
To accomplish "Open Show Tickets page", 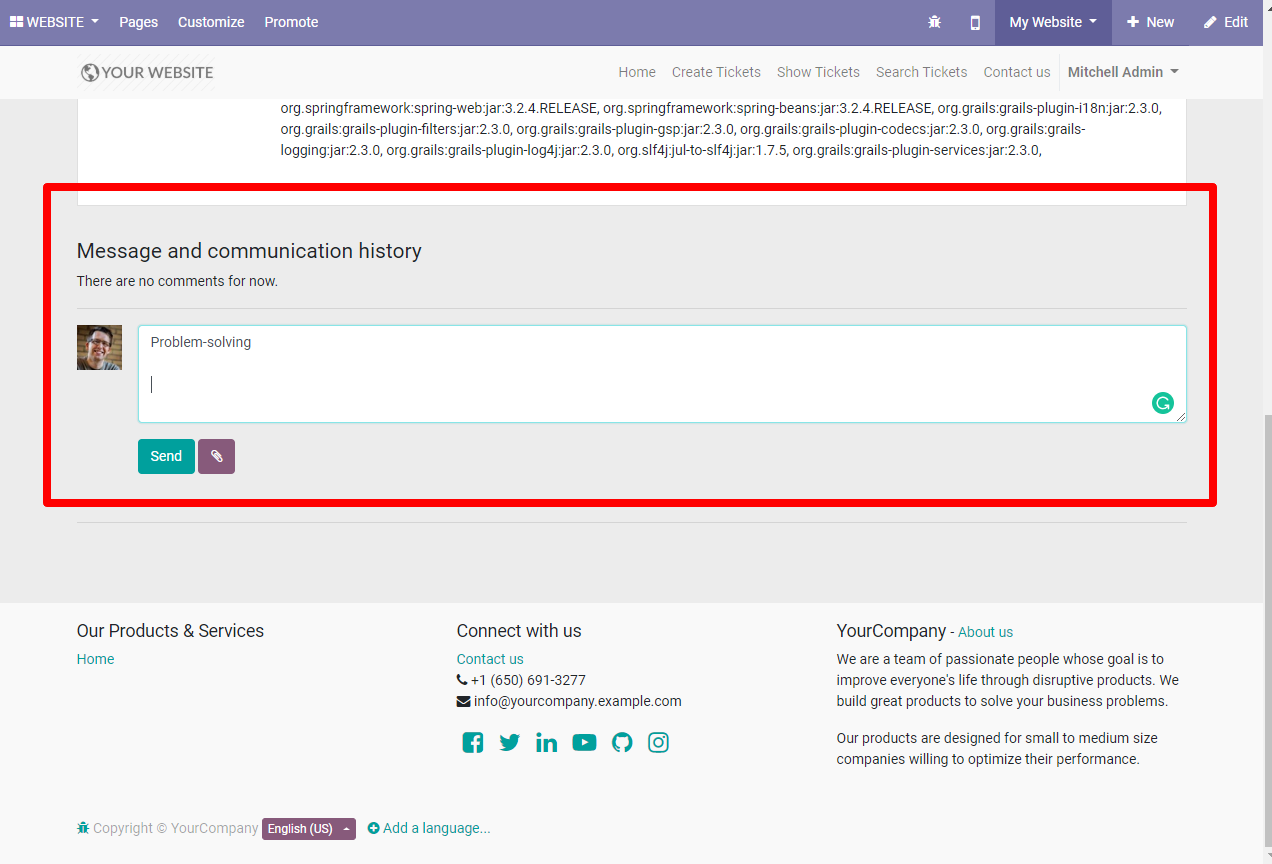I will (818, 72).
